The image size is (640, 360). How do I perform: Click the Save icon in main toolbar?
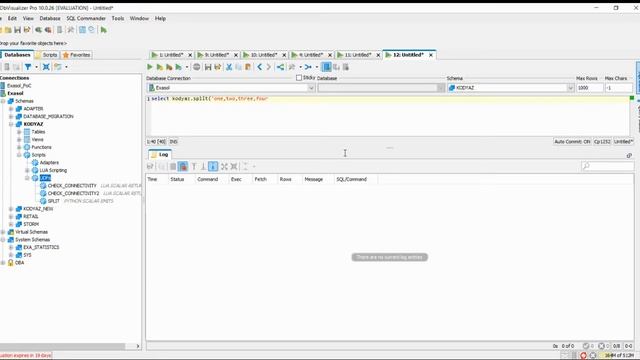(17, 30)
